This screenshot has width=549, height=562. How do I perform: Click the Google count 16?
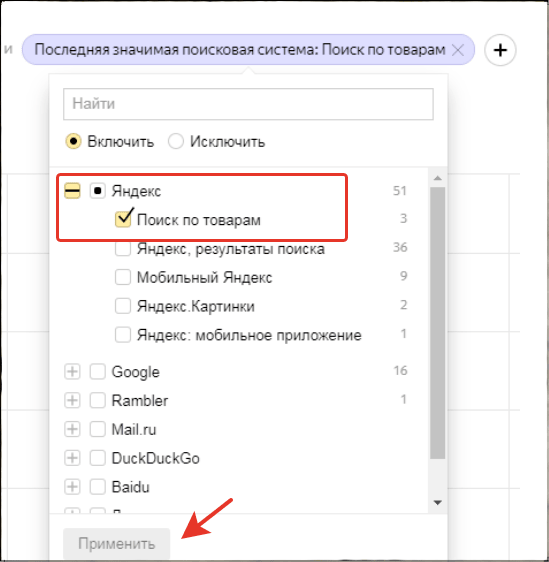point(400,370)
